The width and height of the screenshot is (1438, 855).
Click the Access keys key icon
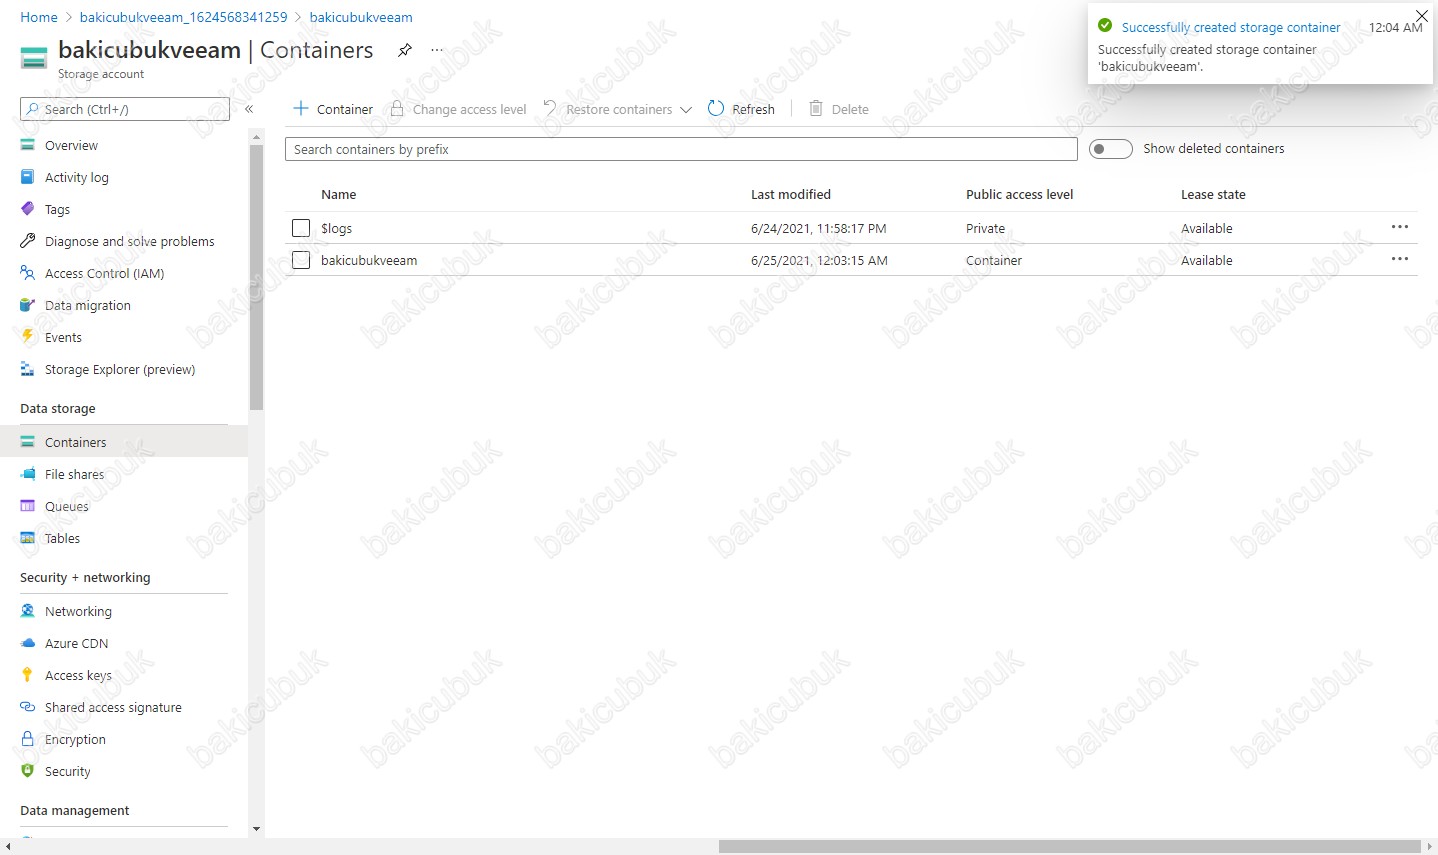pos(28,675)
